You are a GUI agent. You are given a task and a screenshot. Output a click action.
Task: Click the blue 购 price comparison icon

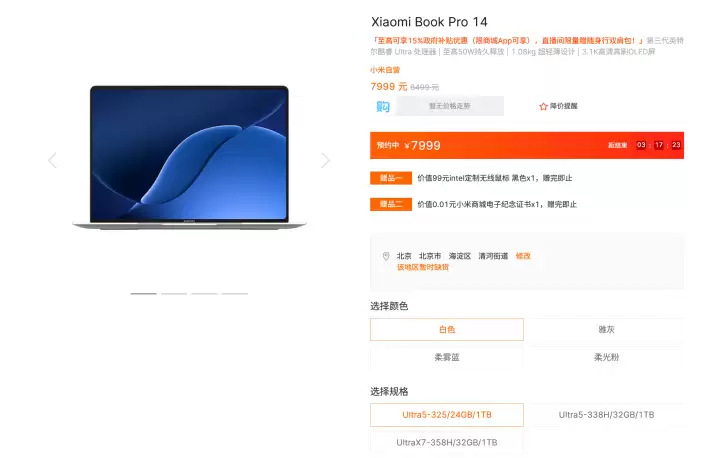[x=383, y=106]
